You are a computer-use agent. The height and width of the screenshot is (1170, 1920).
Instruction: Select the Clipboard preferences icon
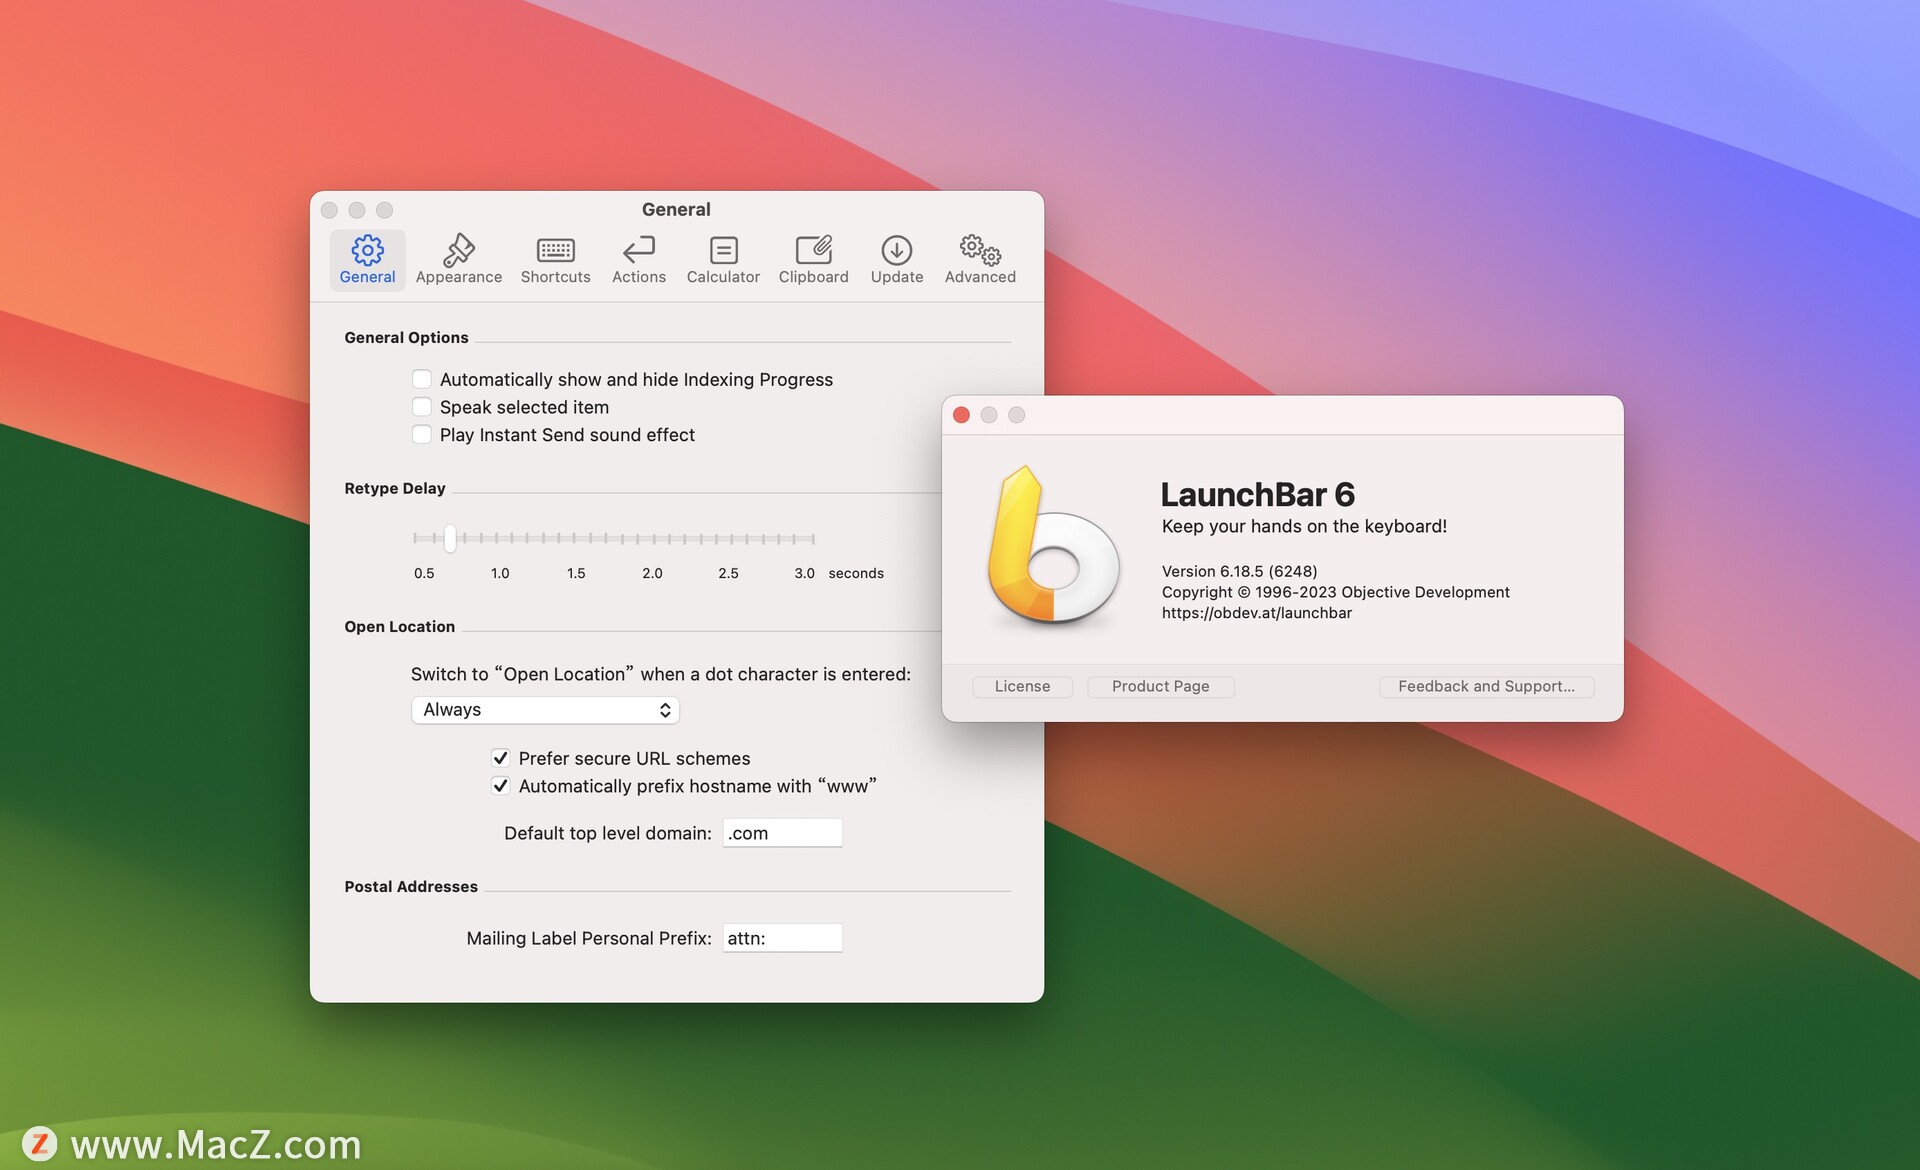tap(813, 258)
